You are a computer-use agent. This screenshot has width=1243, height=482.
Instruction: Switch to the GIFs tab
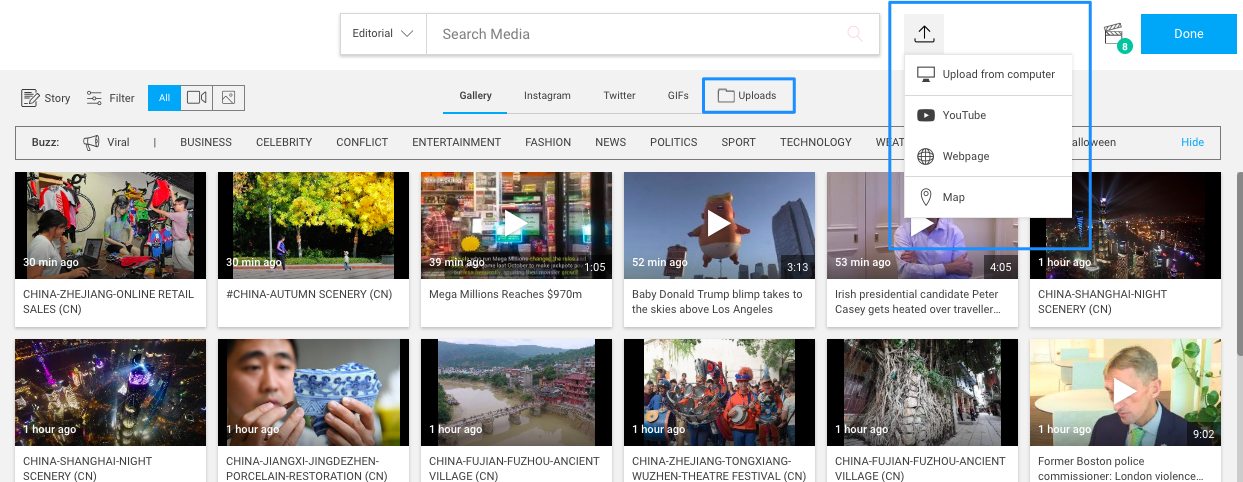pyautogui.click(x=678, y=96)
